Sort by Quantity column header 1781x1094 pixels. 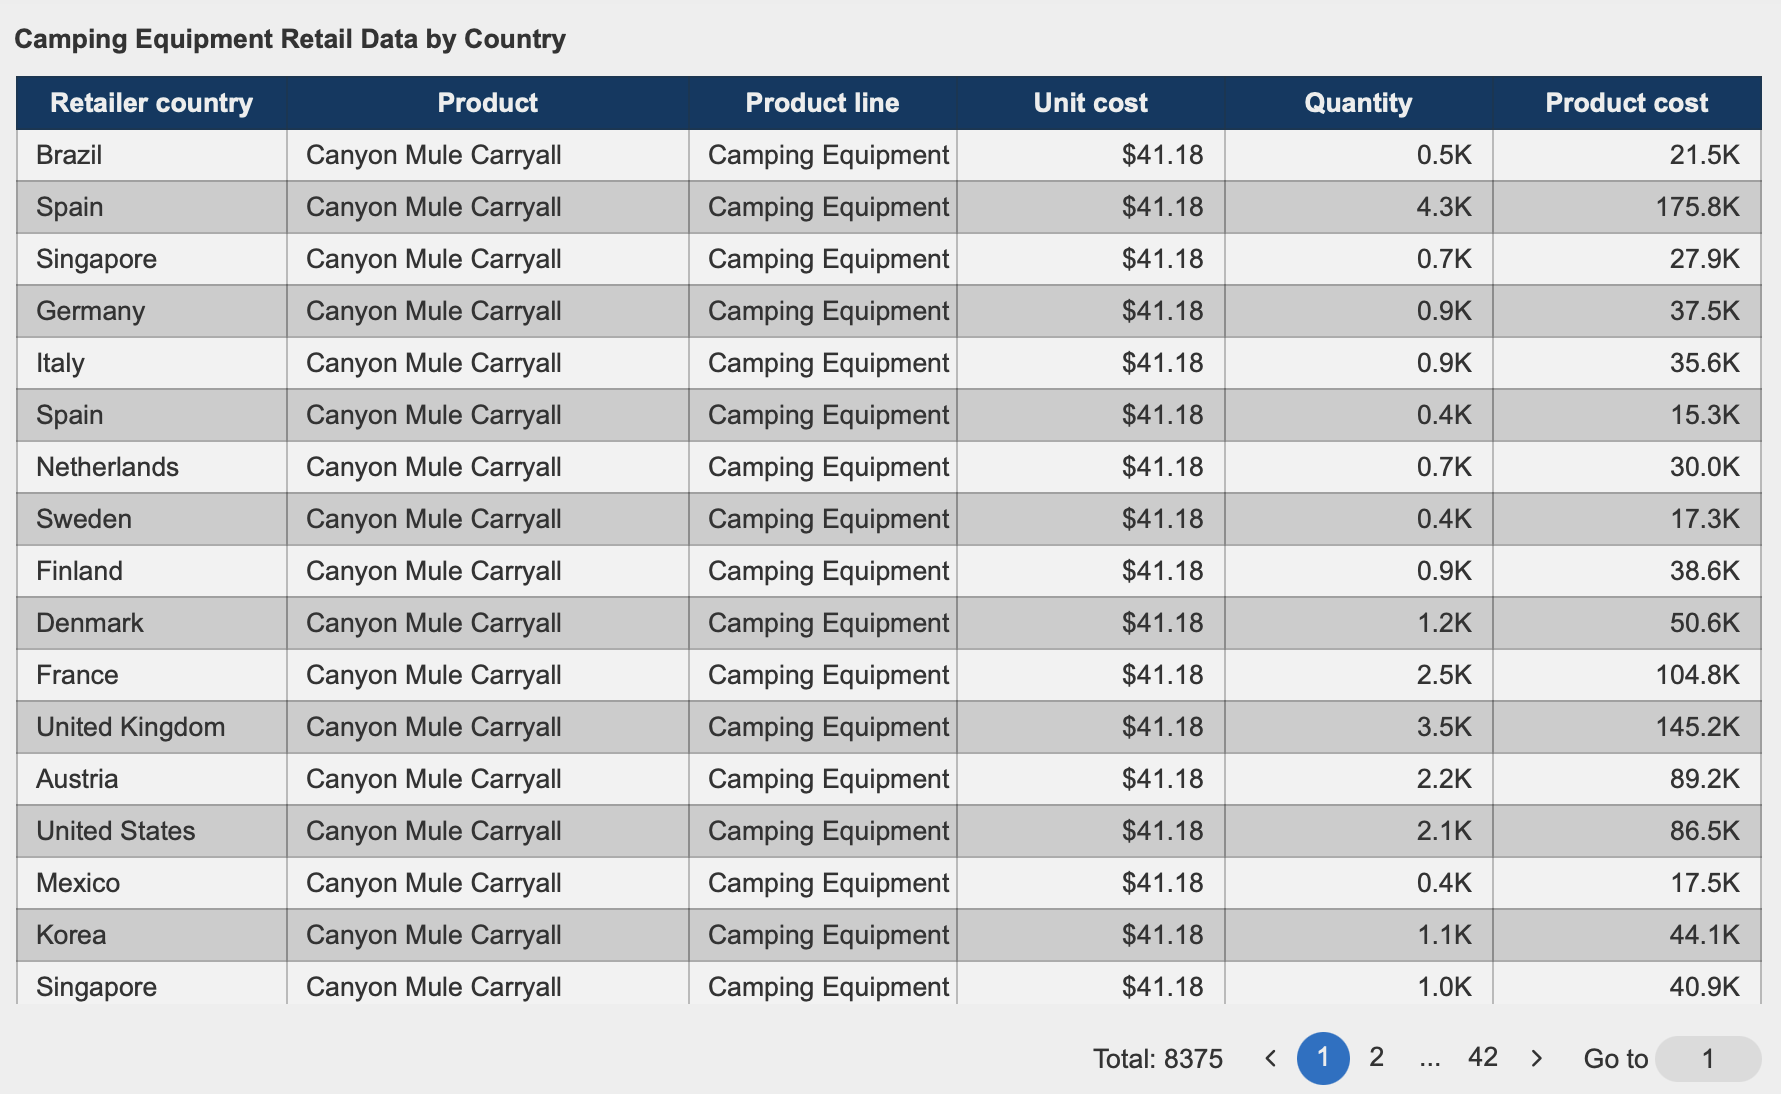(x=1358, y=103)
